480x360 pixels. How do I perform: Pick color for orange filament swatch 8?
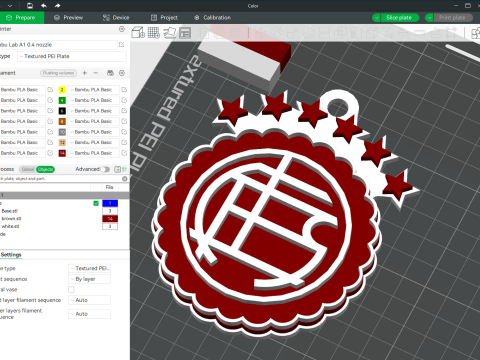pyautogui.click(x=62, y=121)
